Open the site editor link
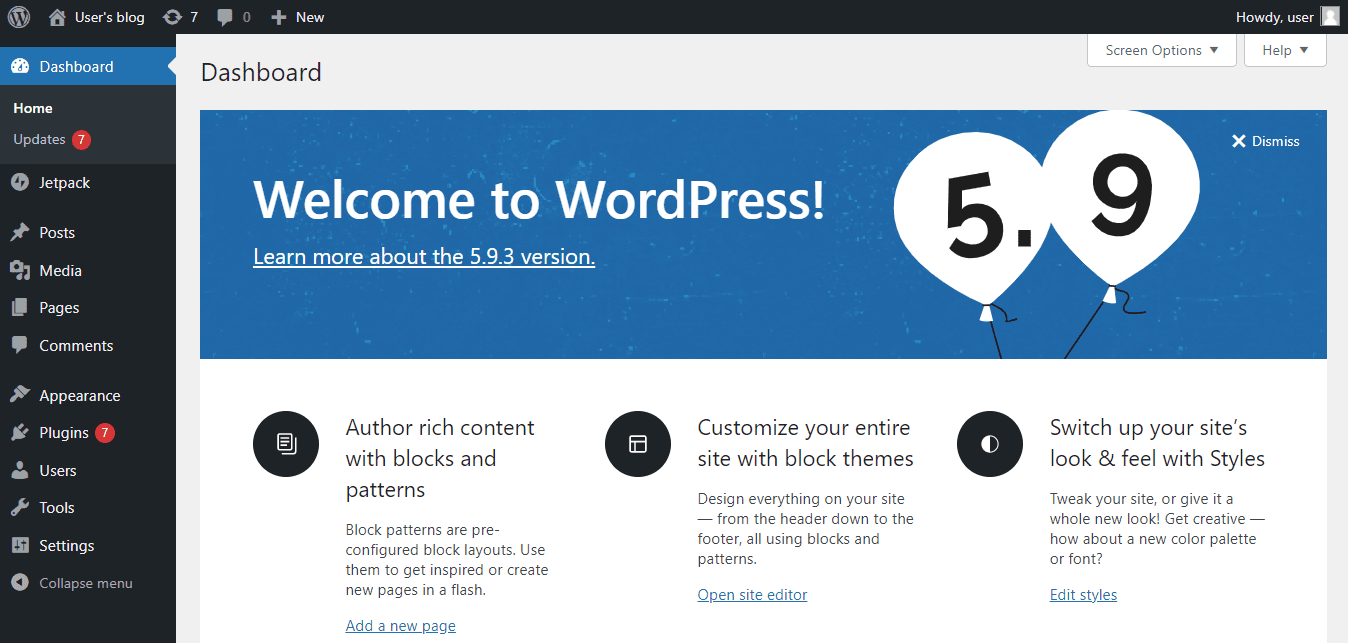Image resolution: width=1348 pixels, height=643 pixels. [752, 594]
